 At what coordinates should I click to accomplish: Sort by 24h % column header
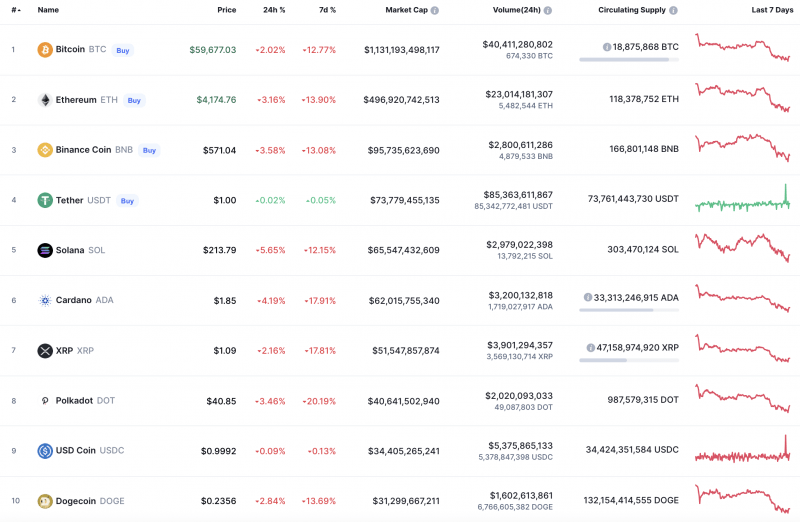click(x=274, y=10)
